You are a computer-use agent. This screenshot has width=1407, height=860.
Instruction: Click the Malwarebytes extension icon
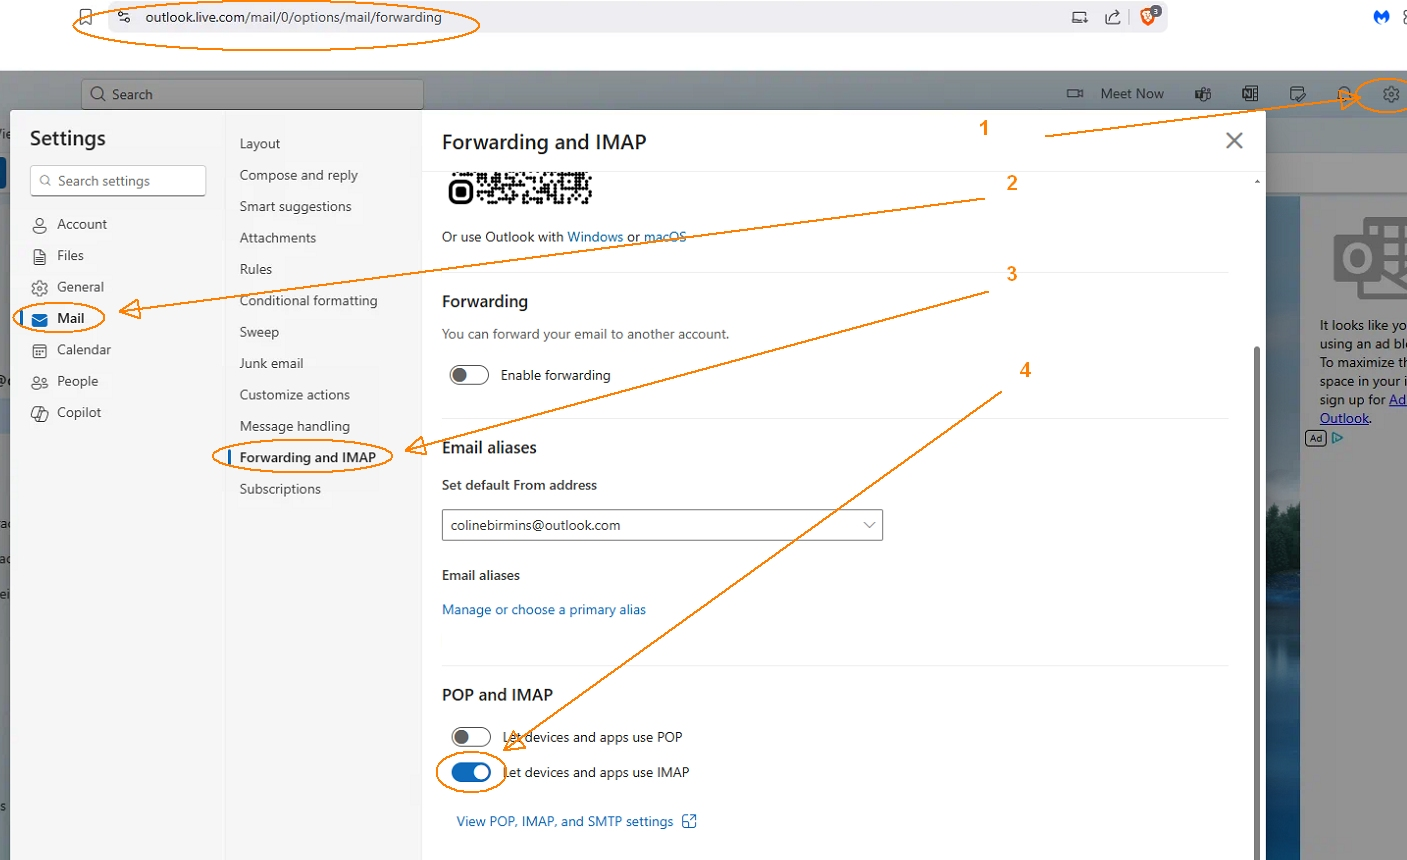tap(1381, 17)
